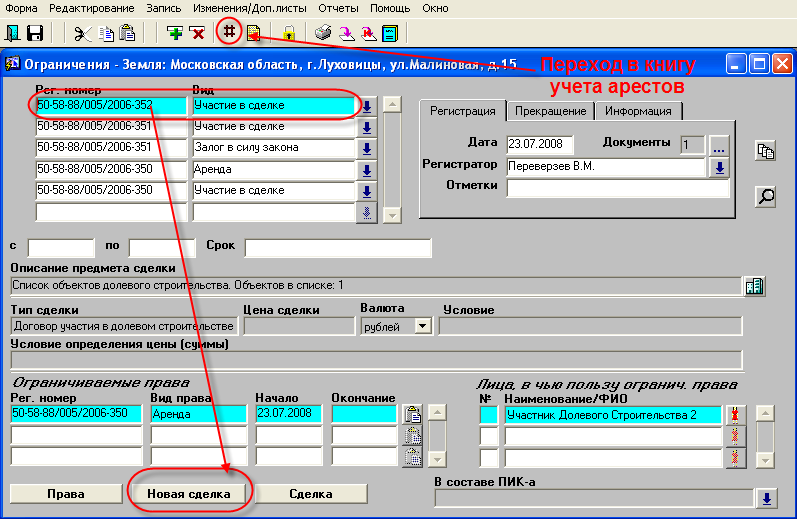797x519 pixels.
Task: Click the green plus add record icon
Action: pyautogui.click(x=175, y=34)
